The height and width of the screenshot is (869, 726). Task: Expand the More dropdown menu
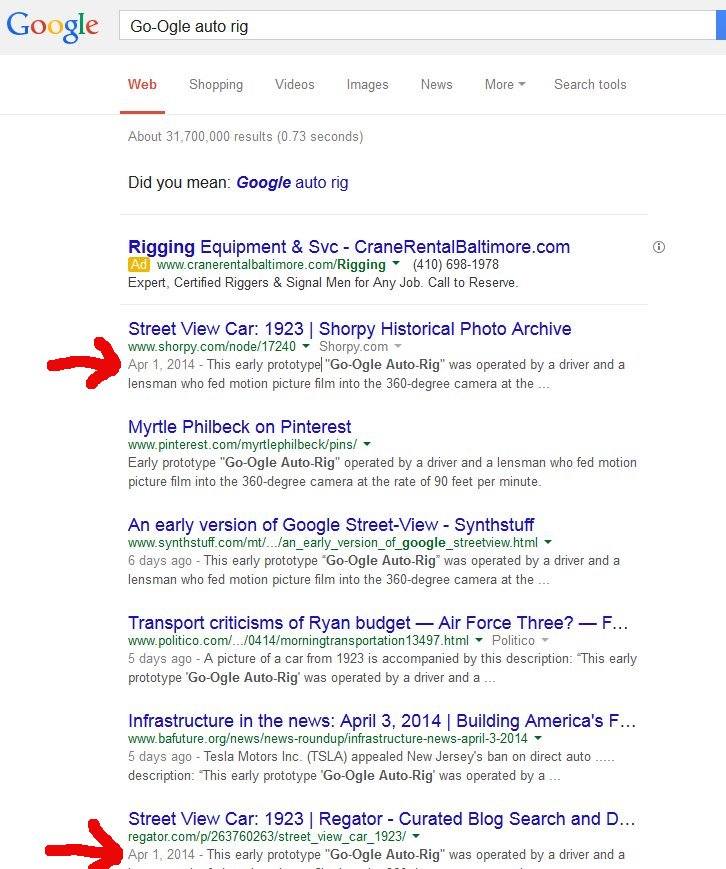tap(504, 85)
